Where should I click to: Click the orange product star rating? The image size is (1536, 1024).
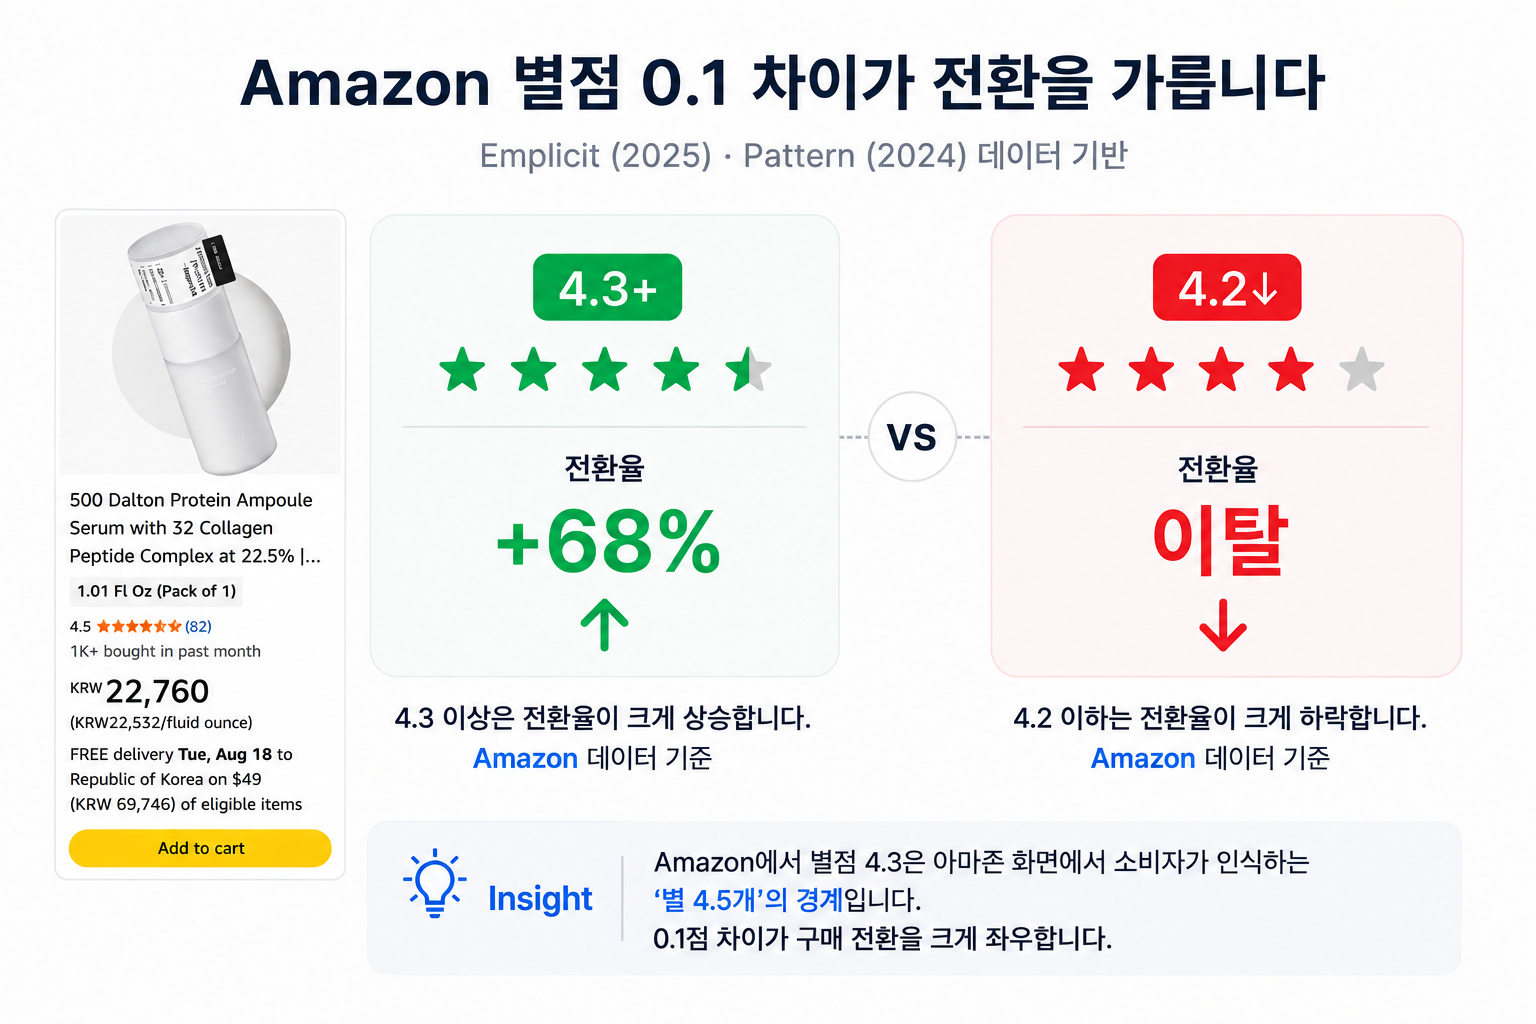point(139,627)
